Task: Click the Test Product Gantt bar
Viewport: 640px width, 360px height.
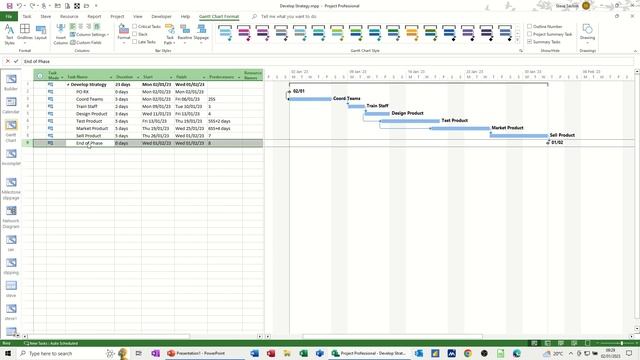Action: point(410,121)
